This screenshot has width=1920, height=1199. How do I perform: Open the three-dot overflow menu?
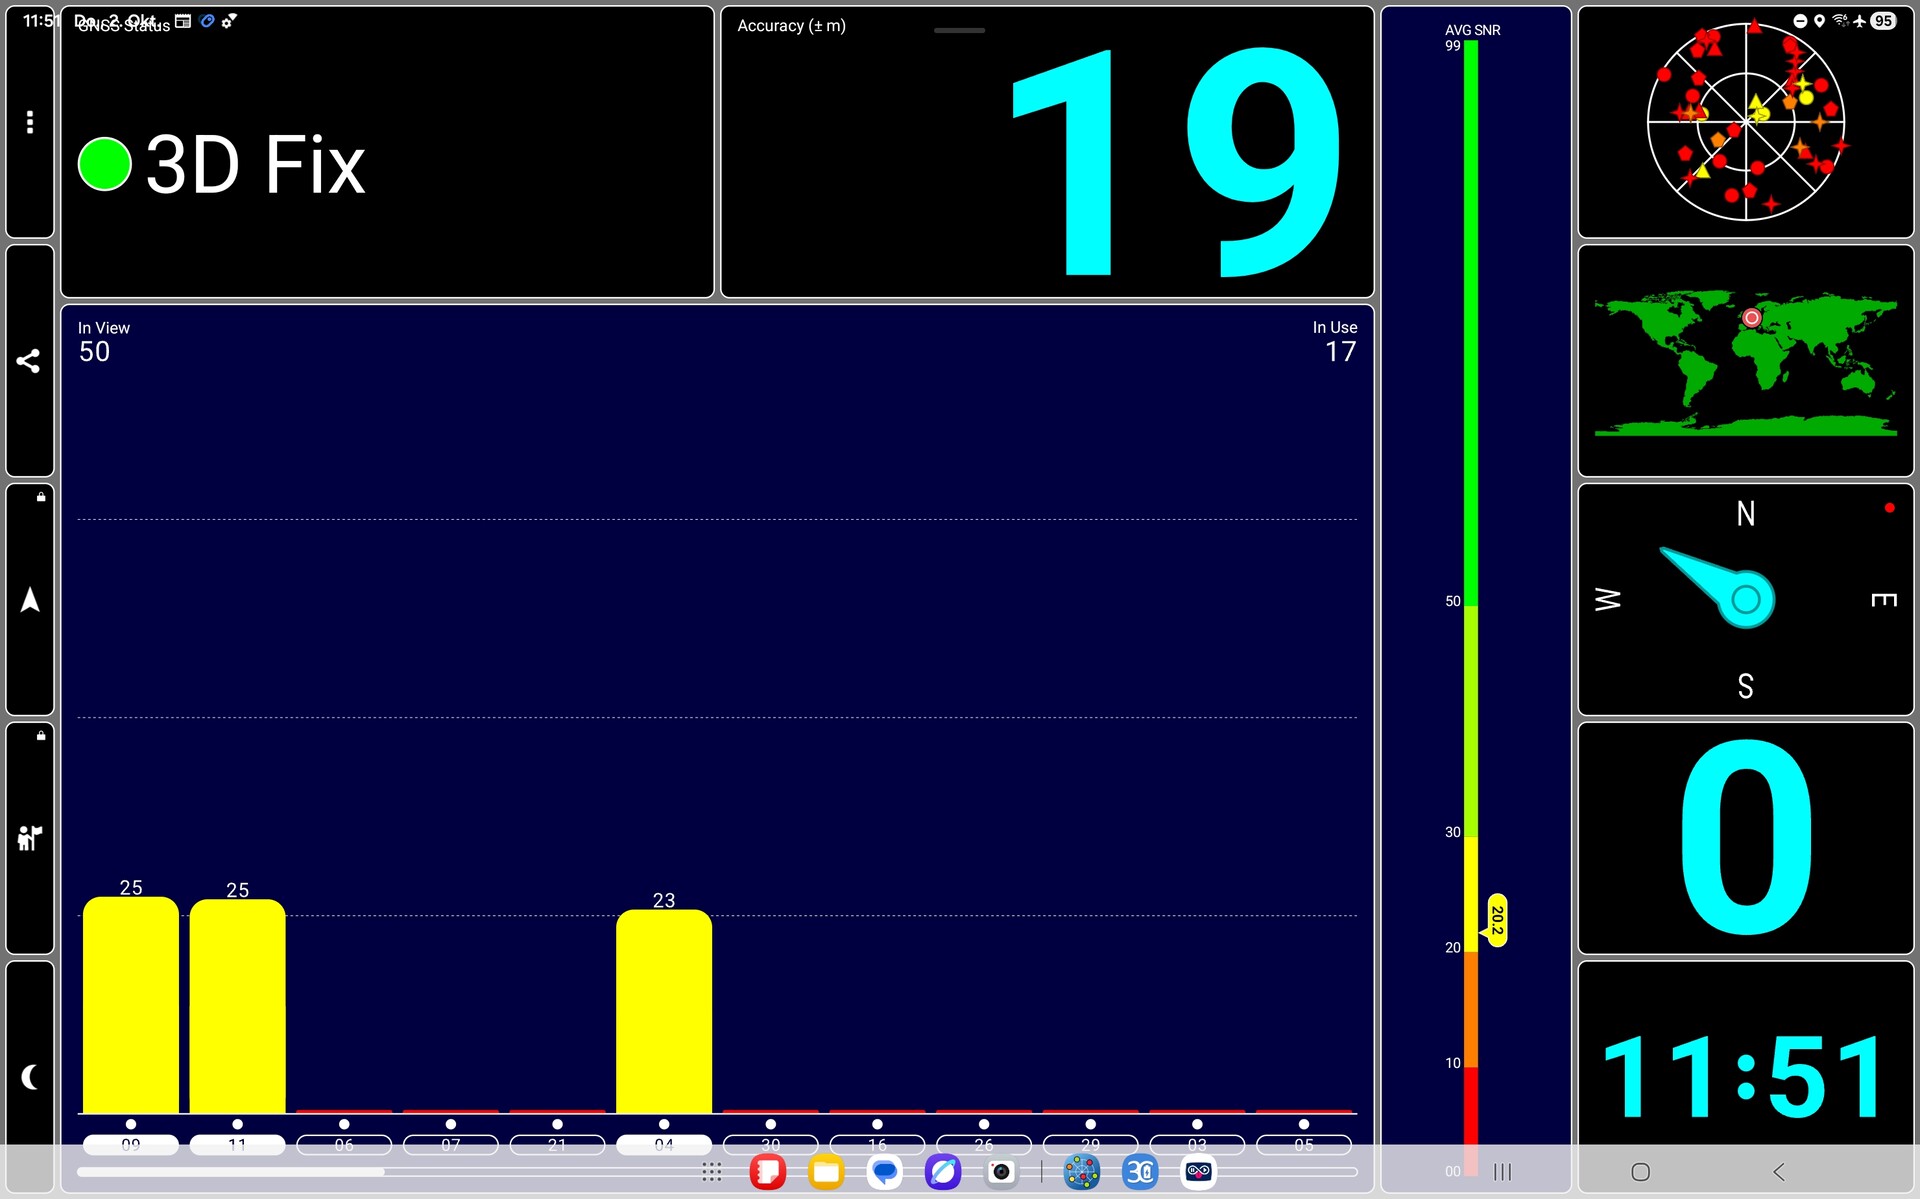tap(30, 122)
